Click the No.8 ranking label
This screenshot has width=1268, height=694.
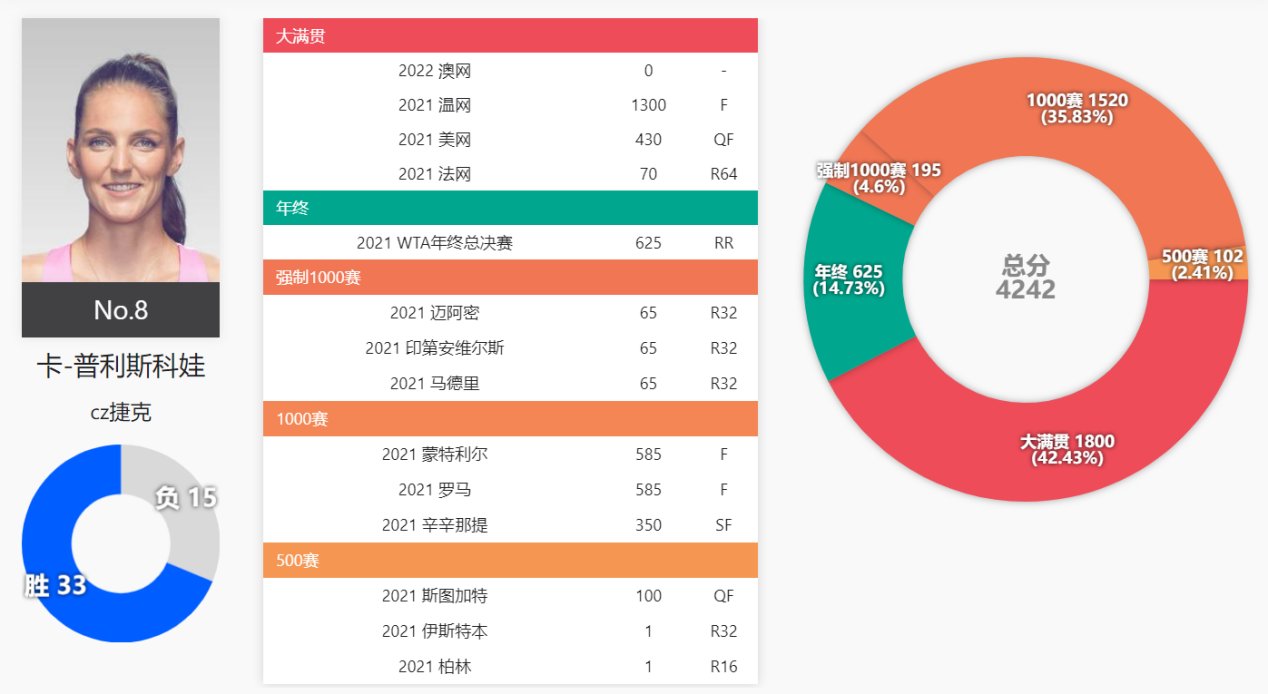click(121, 310)
